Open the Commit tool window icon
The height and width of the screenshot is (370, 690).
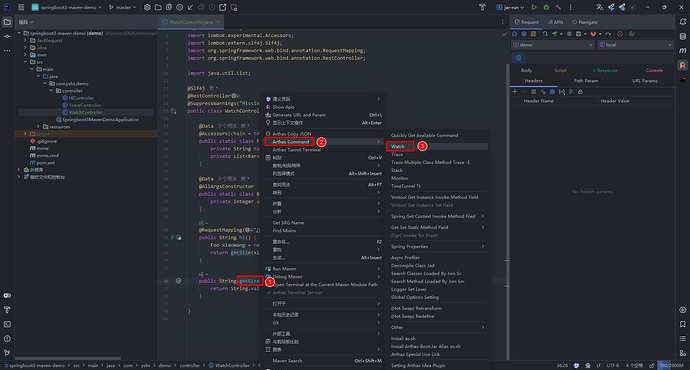pyautogui.click(x=7, y=36)
